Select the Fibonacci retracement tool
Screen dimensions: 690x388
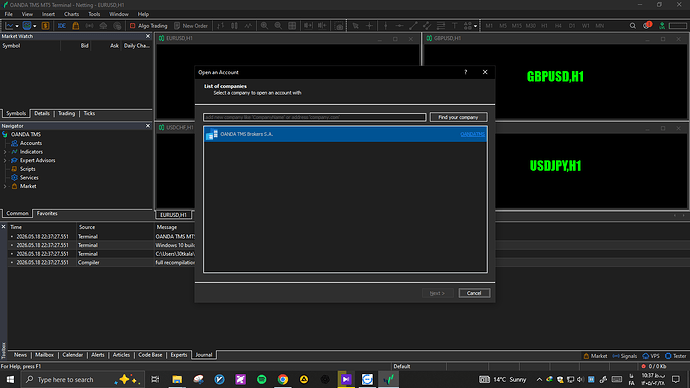coord(440,26)
